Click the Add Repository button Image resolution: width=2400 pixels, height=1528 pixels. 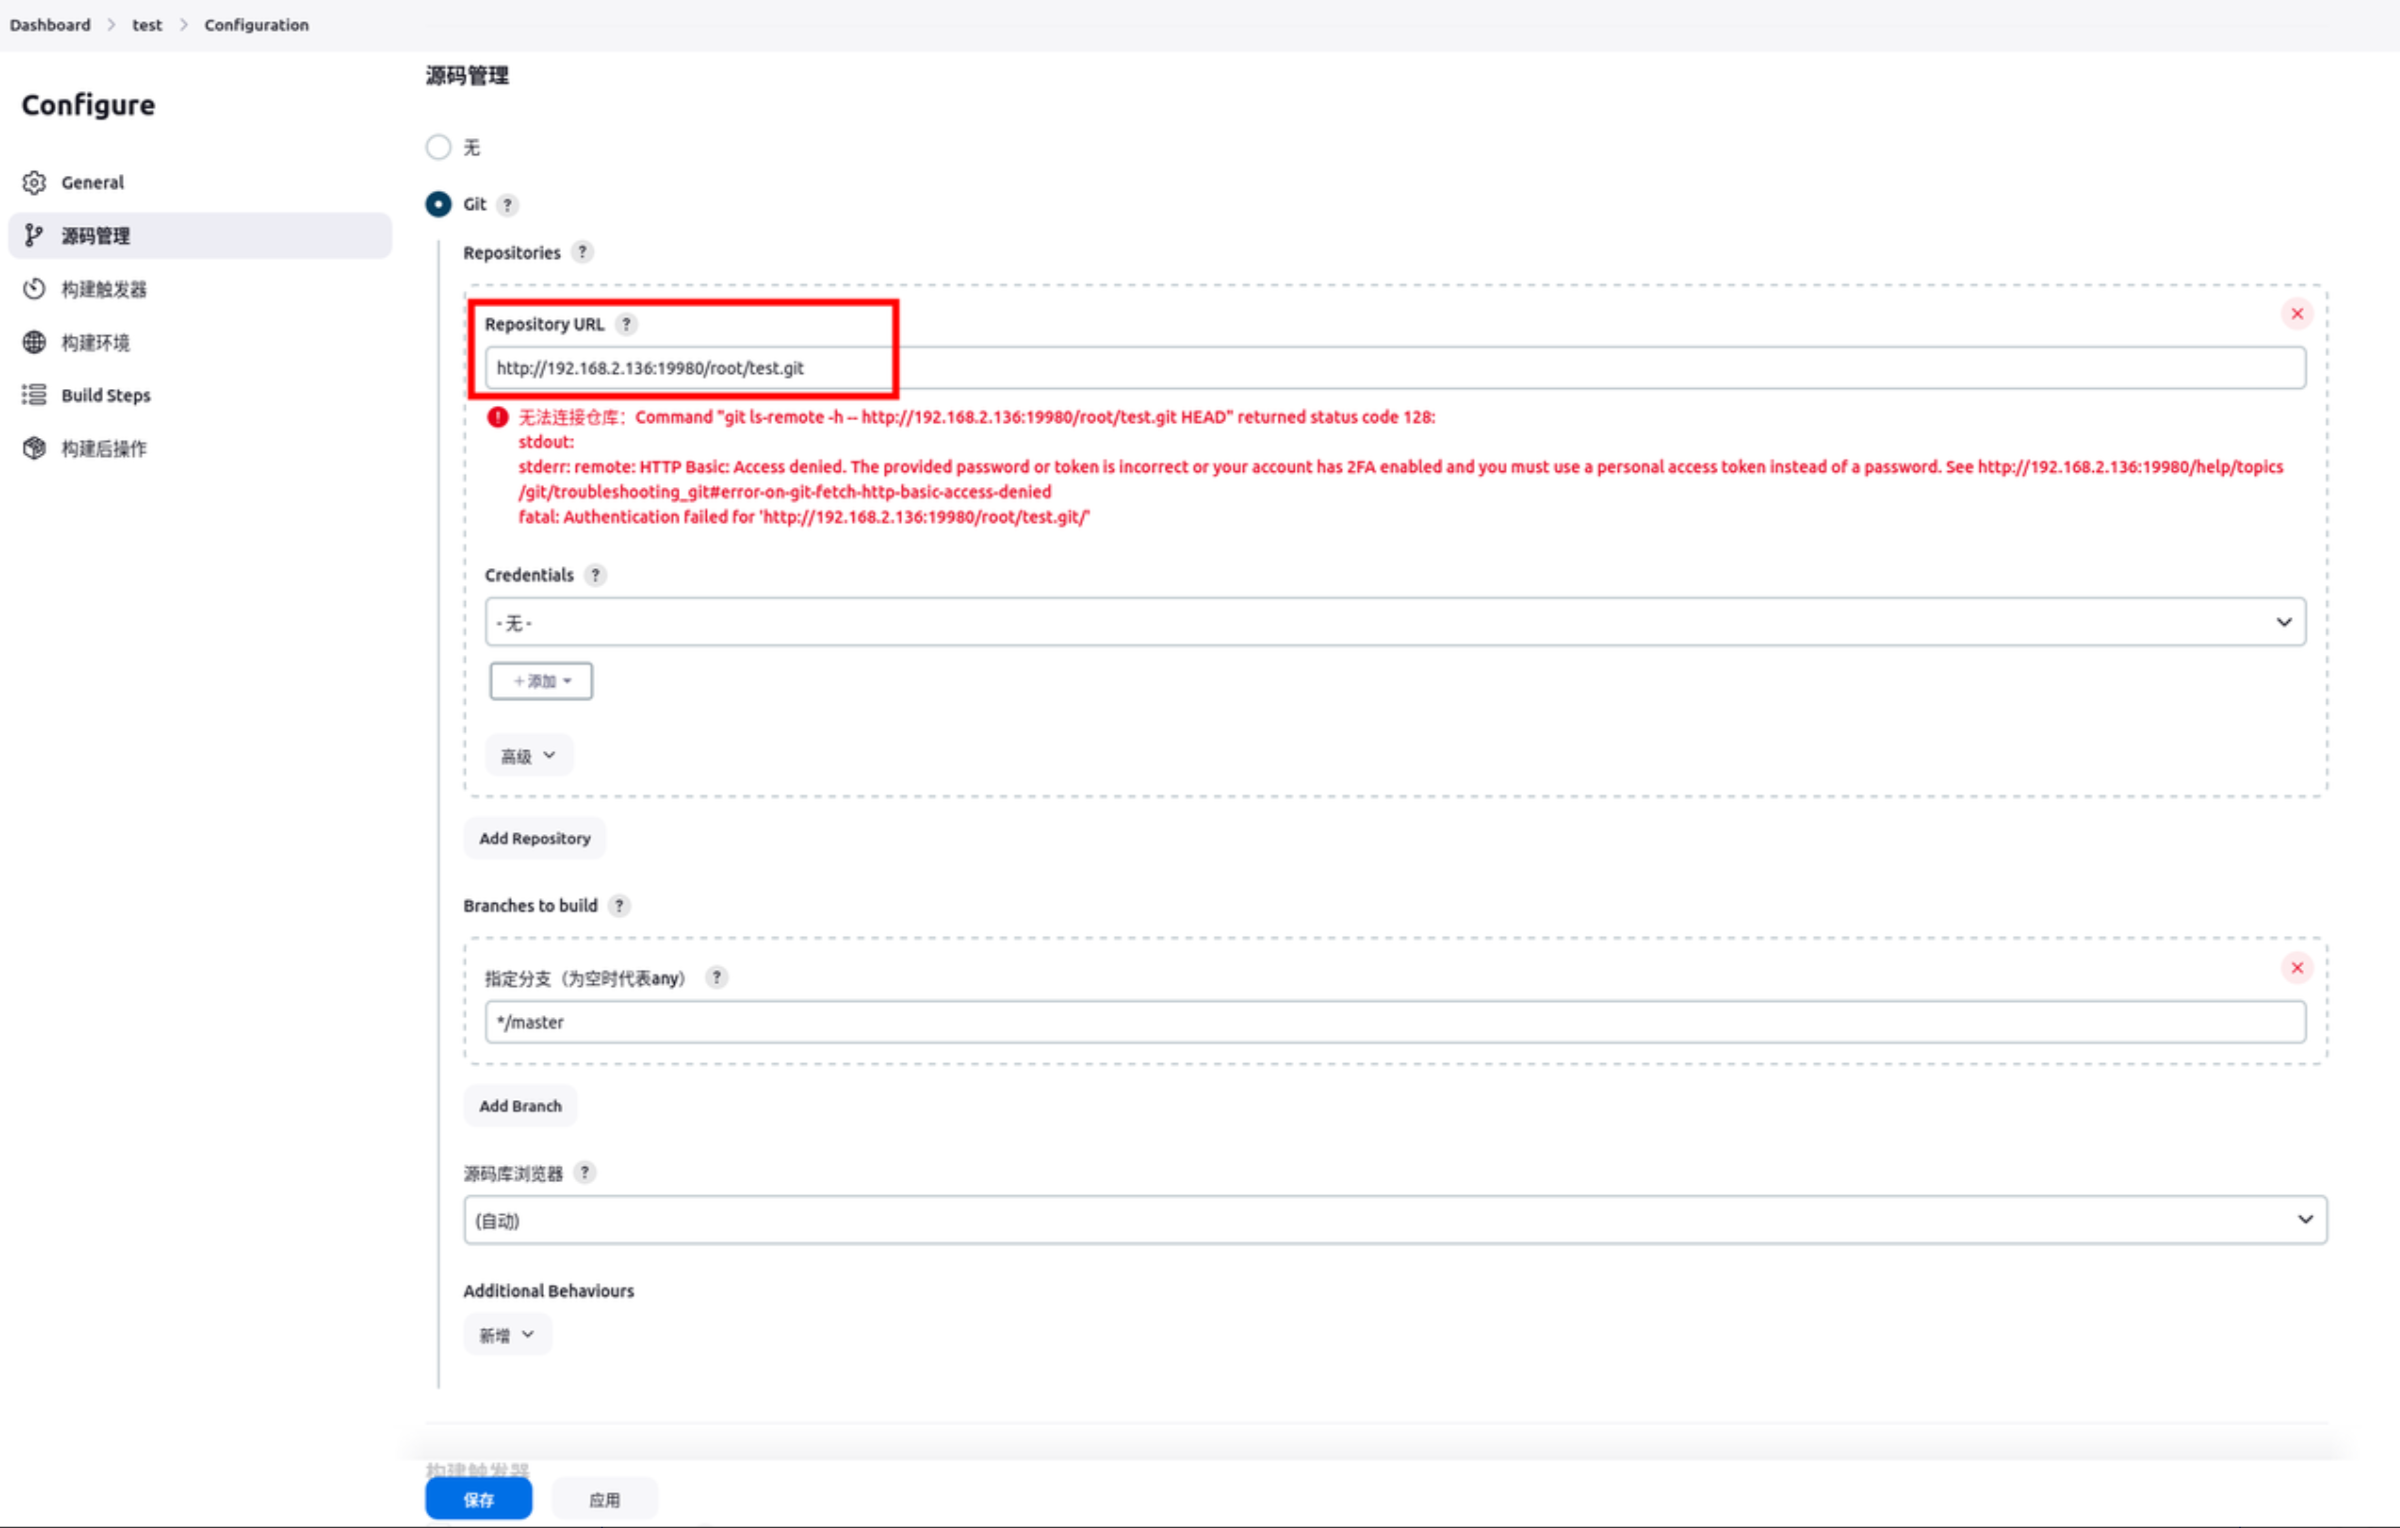point(535,838)
